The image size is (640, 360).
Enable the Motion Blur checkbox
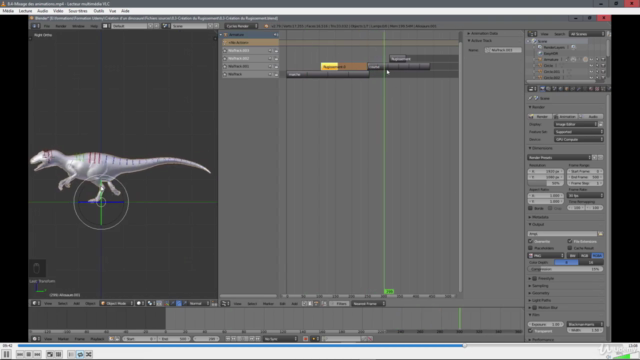535,308
